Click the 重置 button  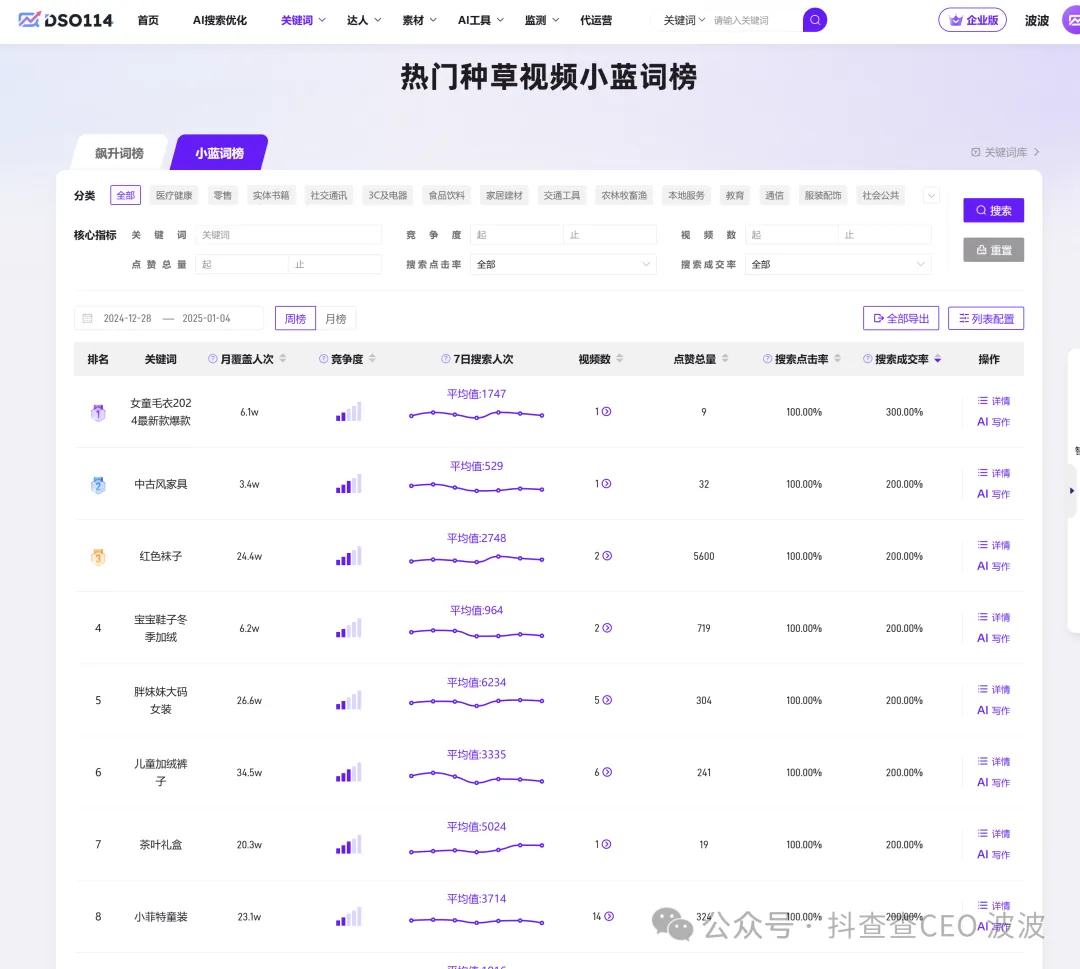(993, 250)
